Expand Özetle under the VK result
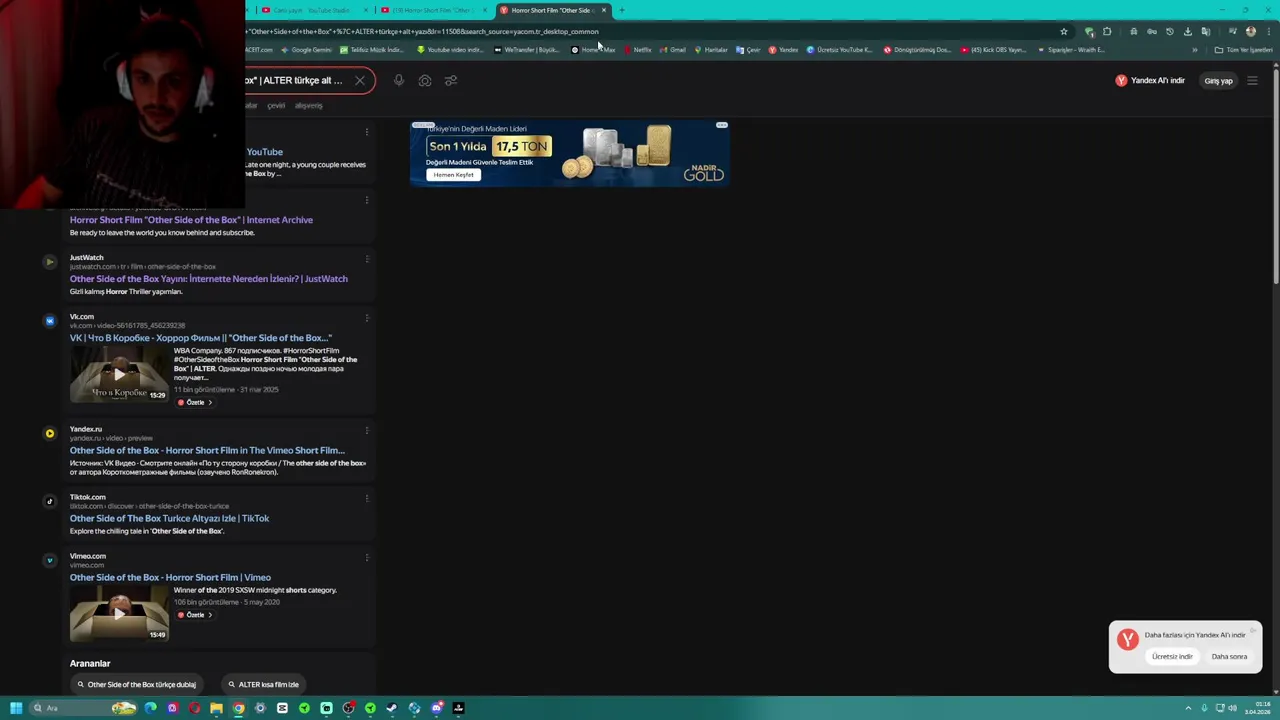Image resolution: width=1280 pixels, height=720 pixels. click(195, 403)
